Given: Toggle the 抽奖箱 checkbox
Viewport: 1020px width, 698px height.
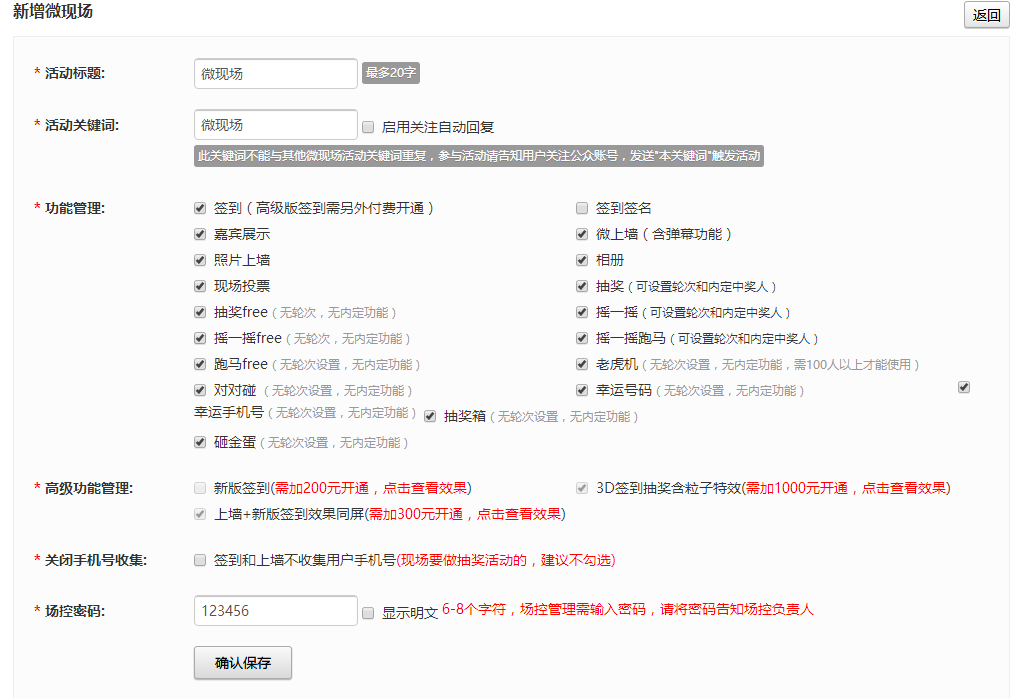Looking at the screenshot, I should pos(430,416).
